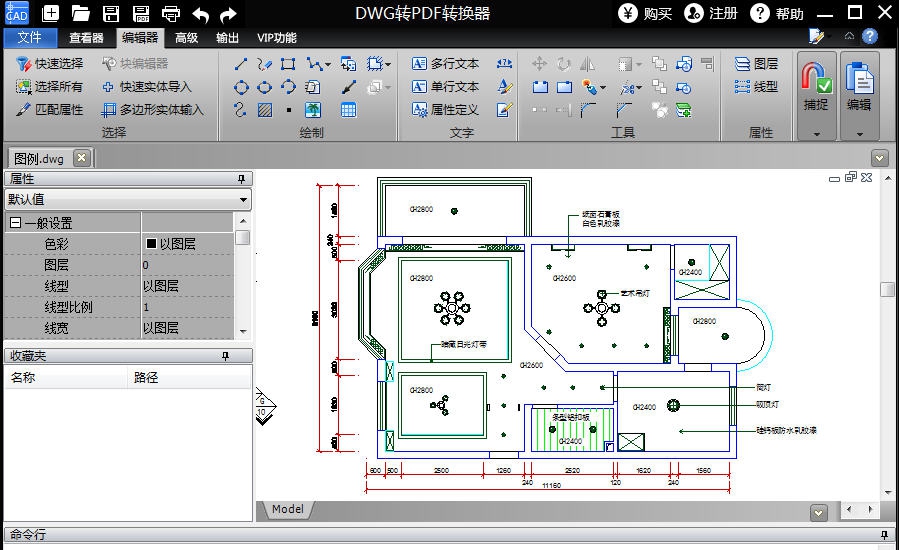Insert a table using the grid icon

(x=348, y=110)
